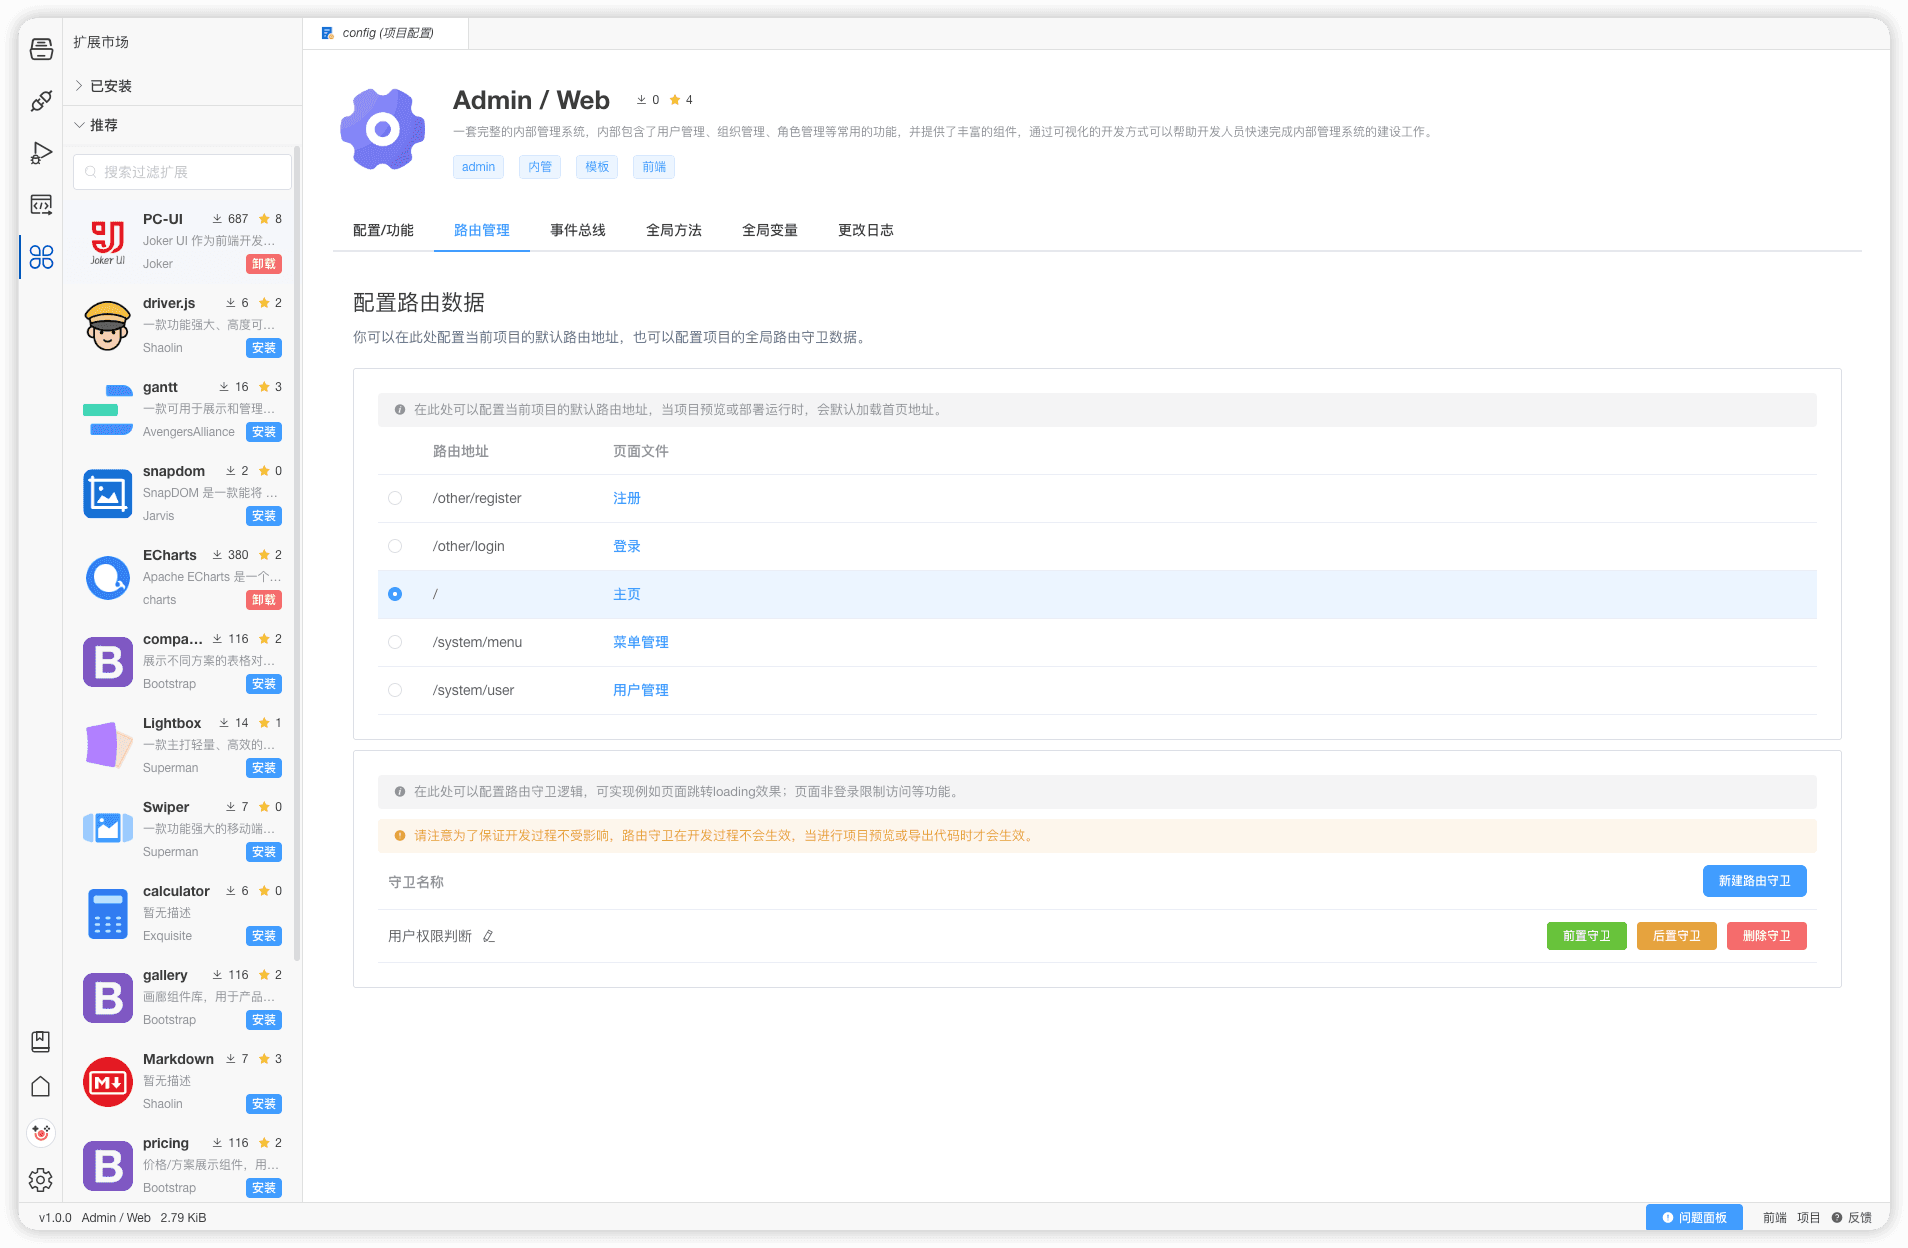Select the /other/login route radio

pyautogui.click(x=395, y=546)
